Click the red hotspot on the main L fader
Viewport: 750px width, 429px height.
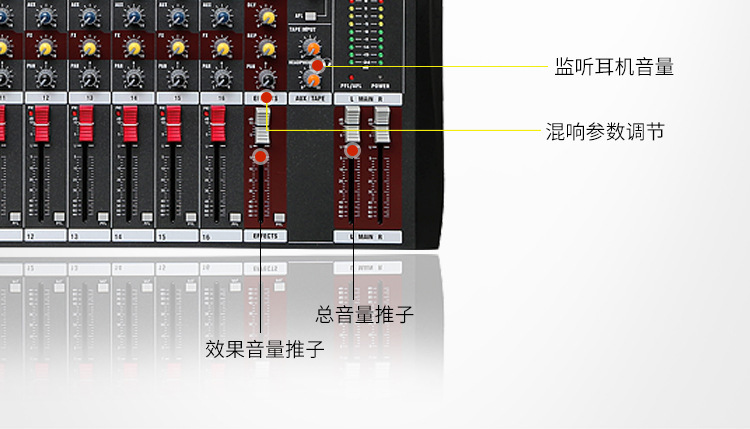353,151
